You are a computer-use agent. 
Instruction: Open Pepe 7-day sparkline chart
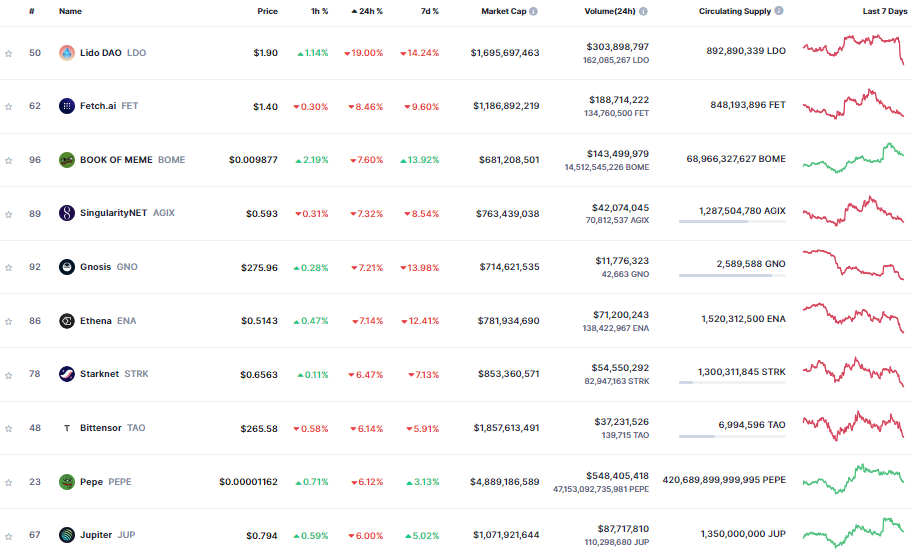853,479
